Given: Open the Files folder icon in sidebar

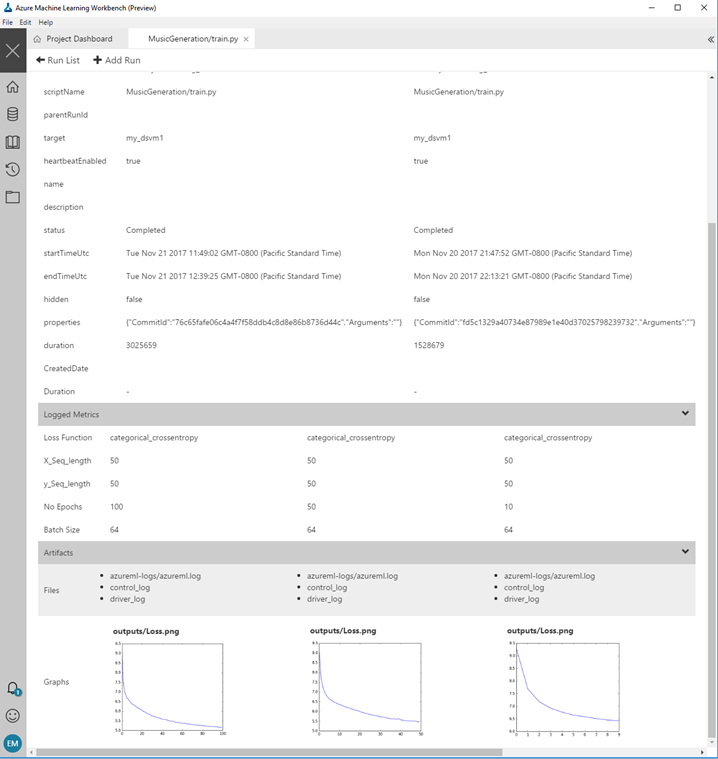Looking at the screenshot, I should (x=13, y=197).
